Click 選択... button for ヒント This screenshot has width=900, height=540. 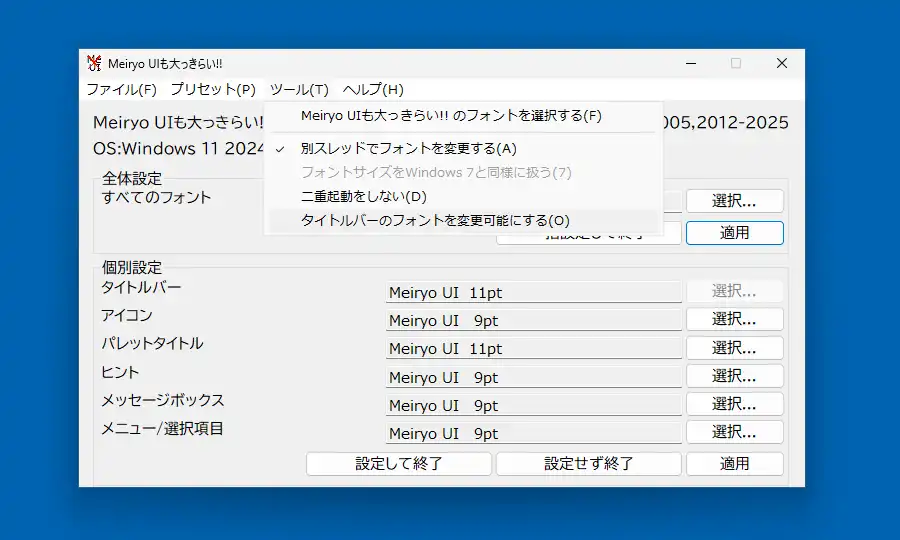(x=735, y=376)
